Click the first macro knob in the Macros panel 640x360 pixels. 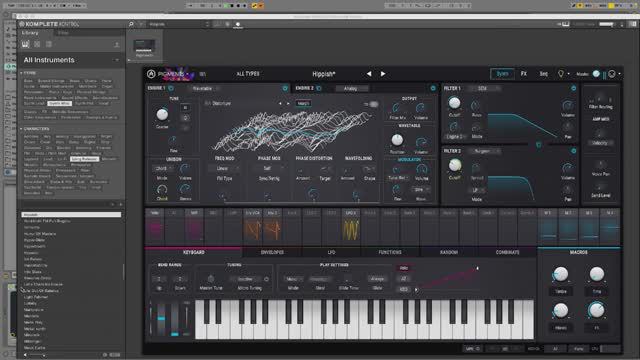pos(561,274)
